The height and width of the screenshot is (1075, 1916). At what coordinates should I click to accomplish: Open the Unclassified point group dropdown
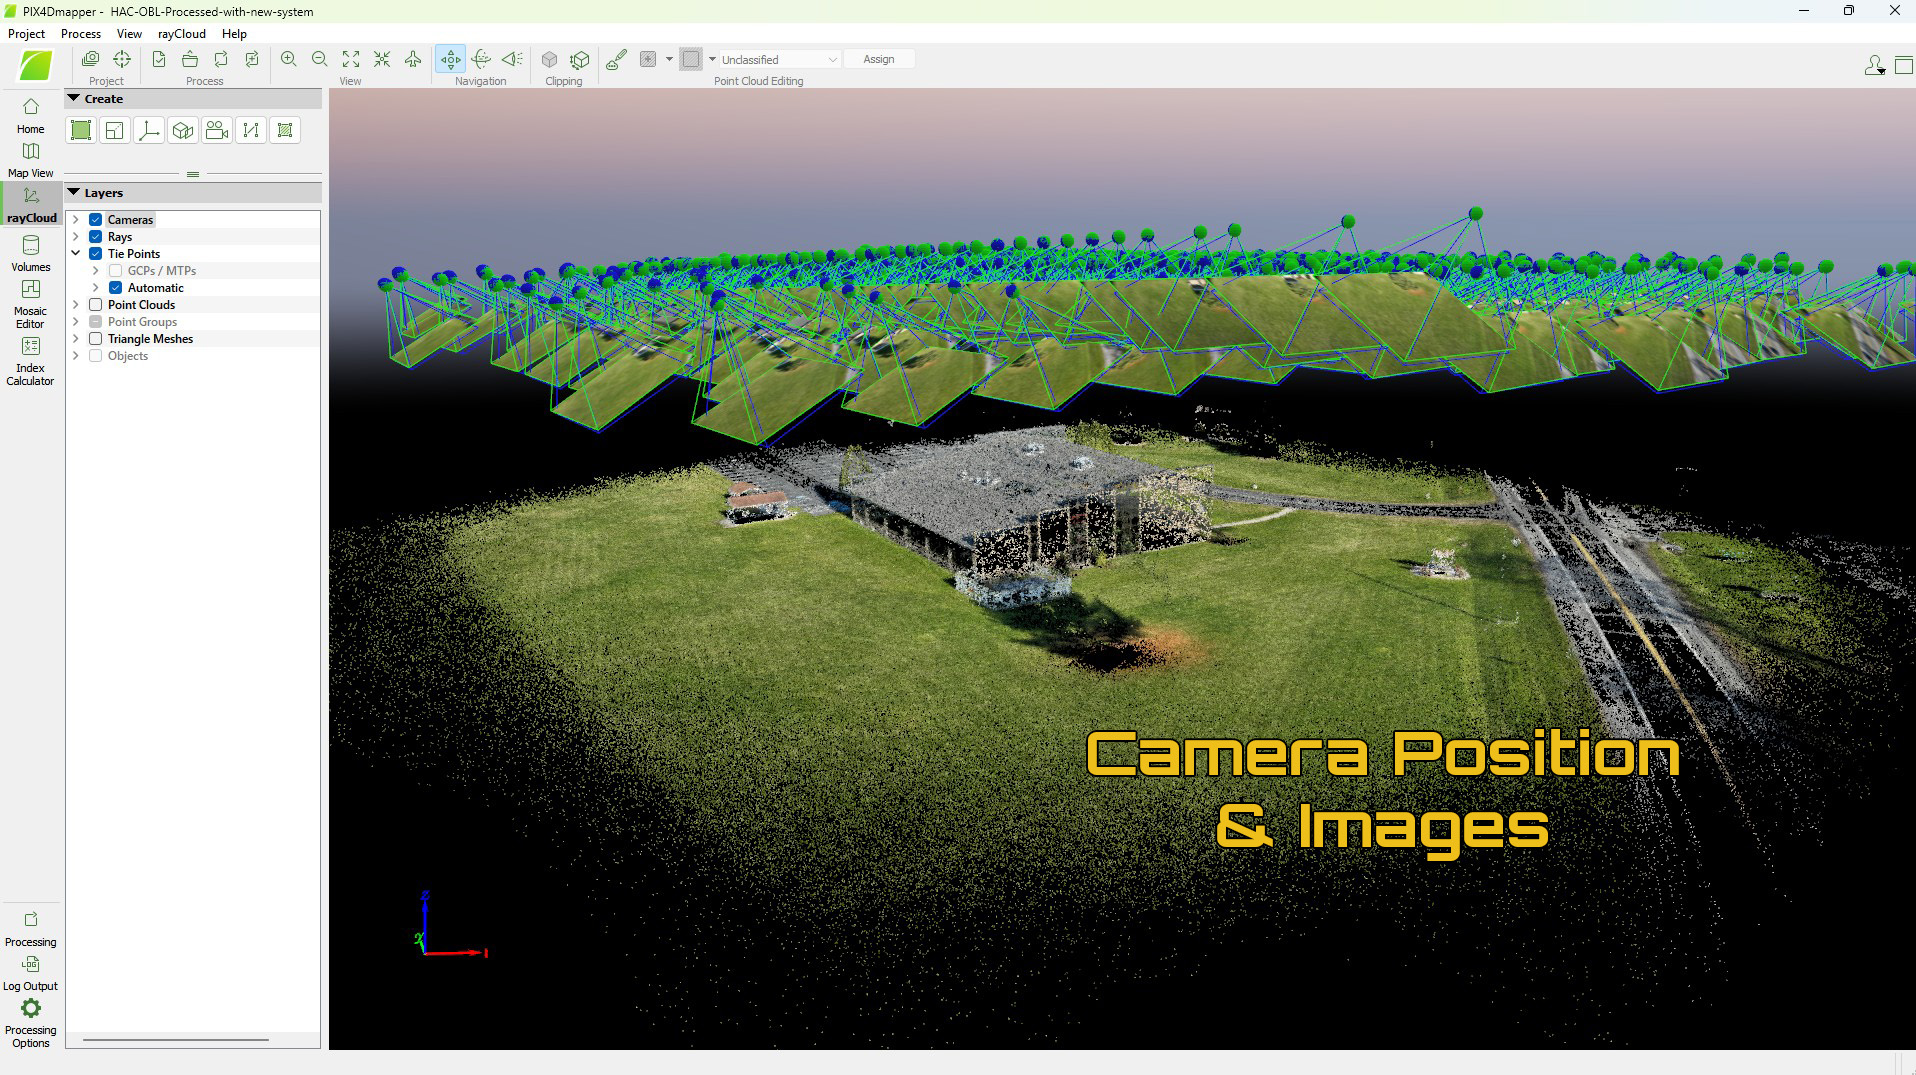[779, 60]
